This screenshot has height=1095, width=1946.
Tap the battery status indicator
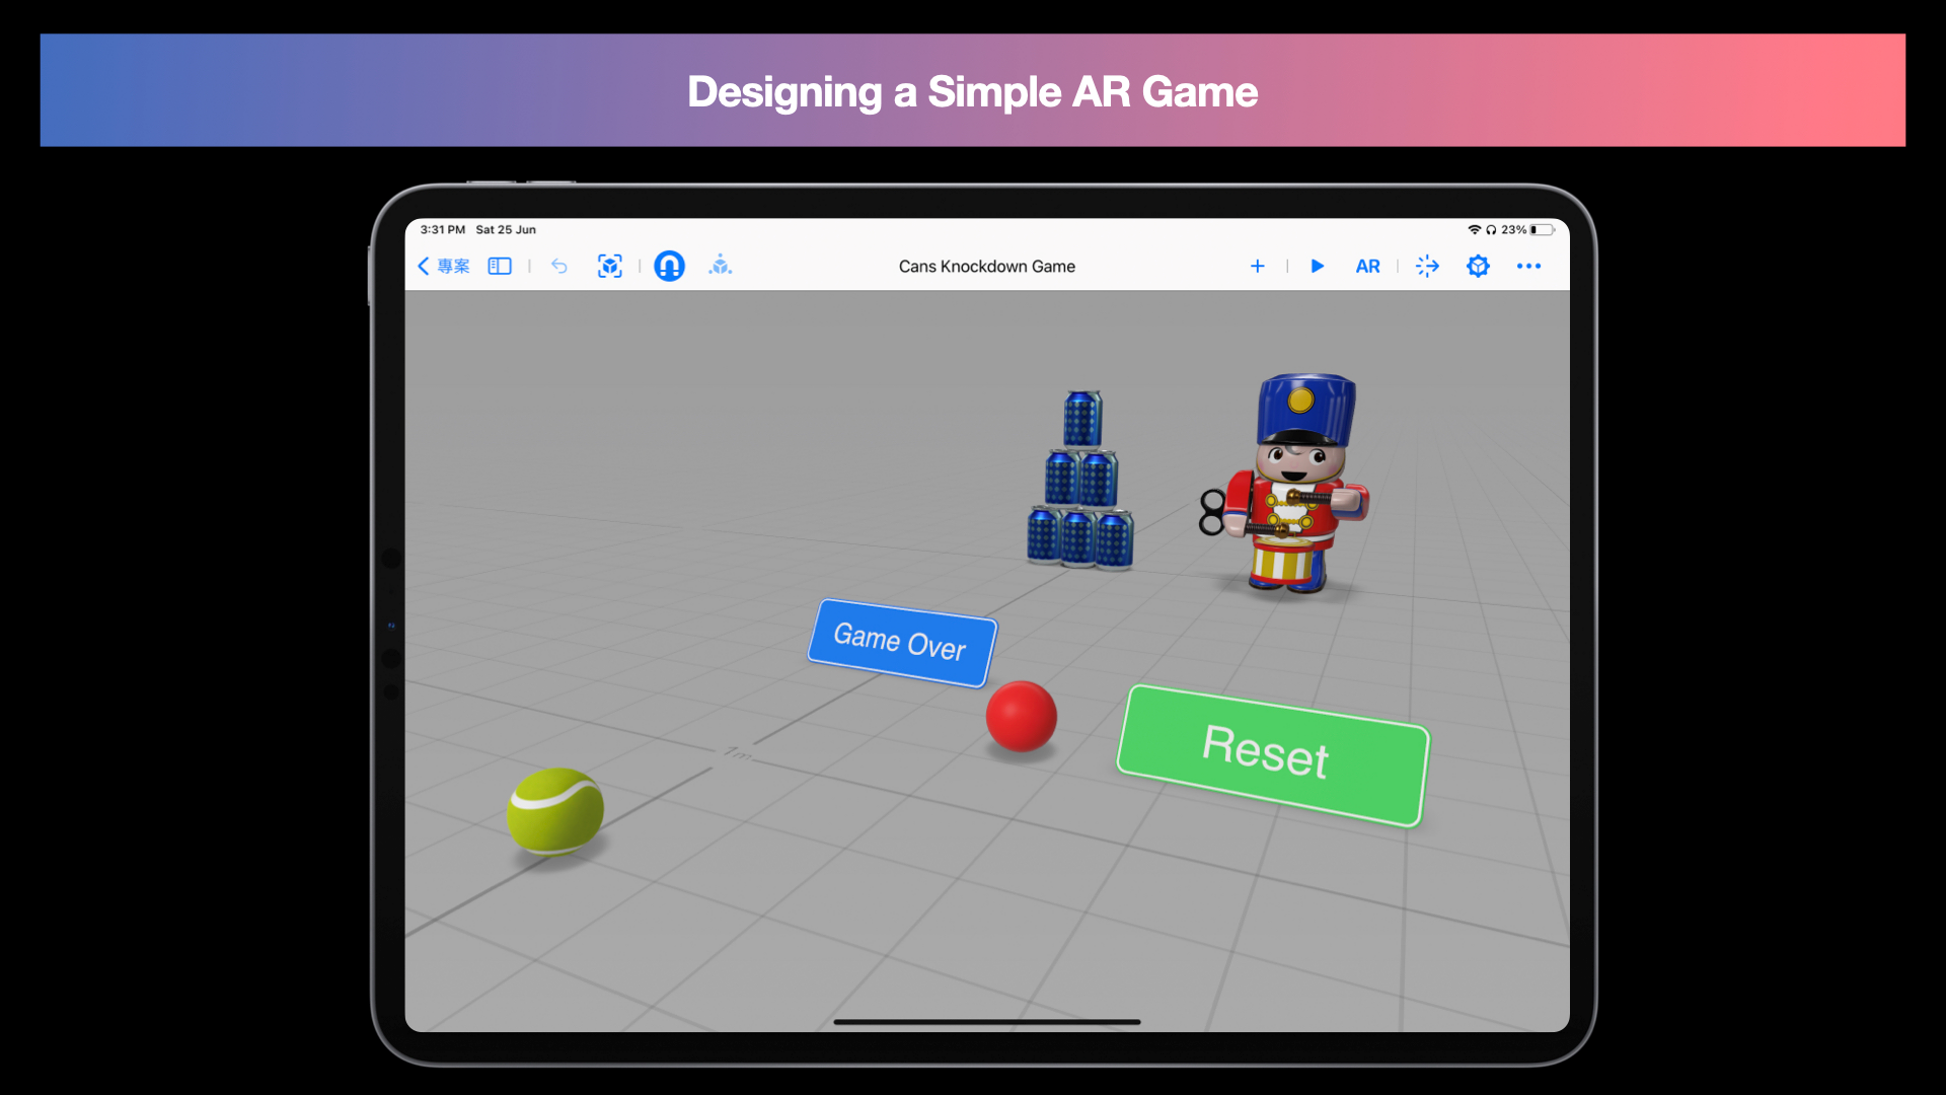[x=1541, y=230]
